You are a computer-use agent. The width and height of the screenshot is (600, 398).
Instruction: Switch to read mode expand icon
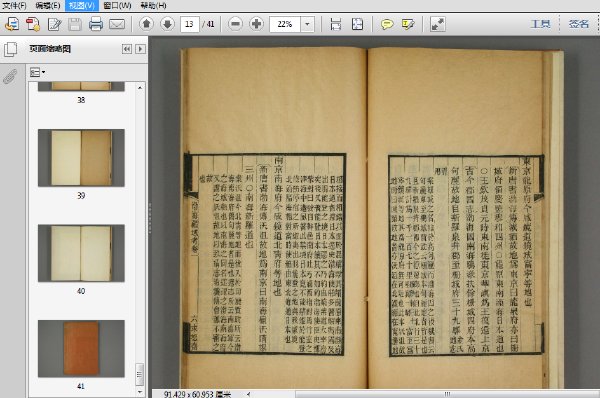pyautogui.click(x=437, y=24)
